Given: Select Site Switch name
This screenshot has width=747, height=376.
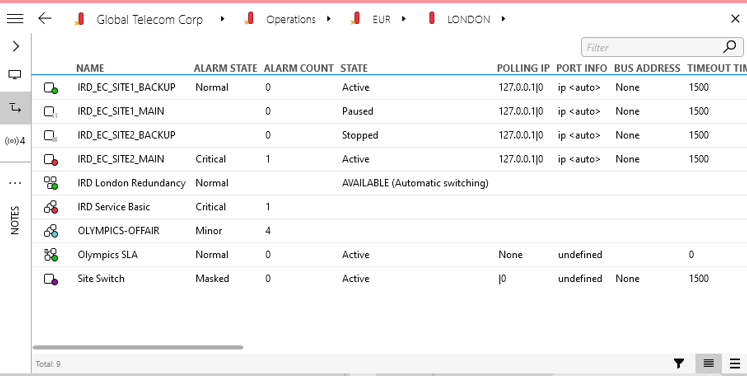Looking at the screenshot, I should click(101, 279).
